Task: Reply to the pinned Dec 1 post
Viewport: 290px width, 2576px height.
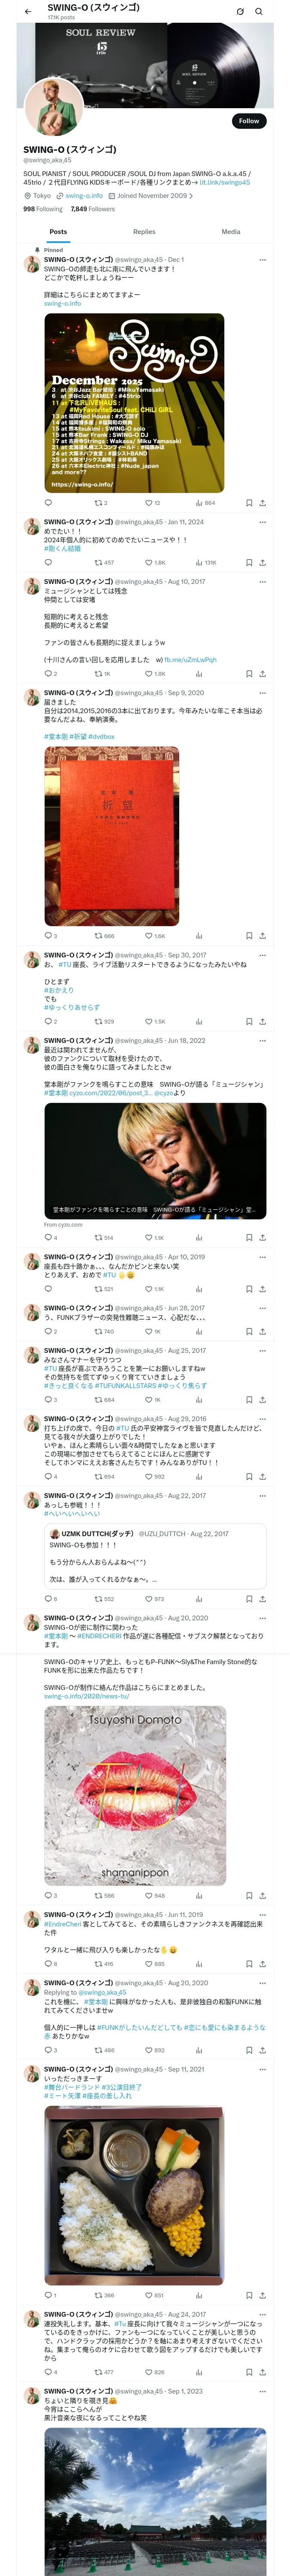Action: tap(48, 503)
